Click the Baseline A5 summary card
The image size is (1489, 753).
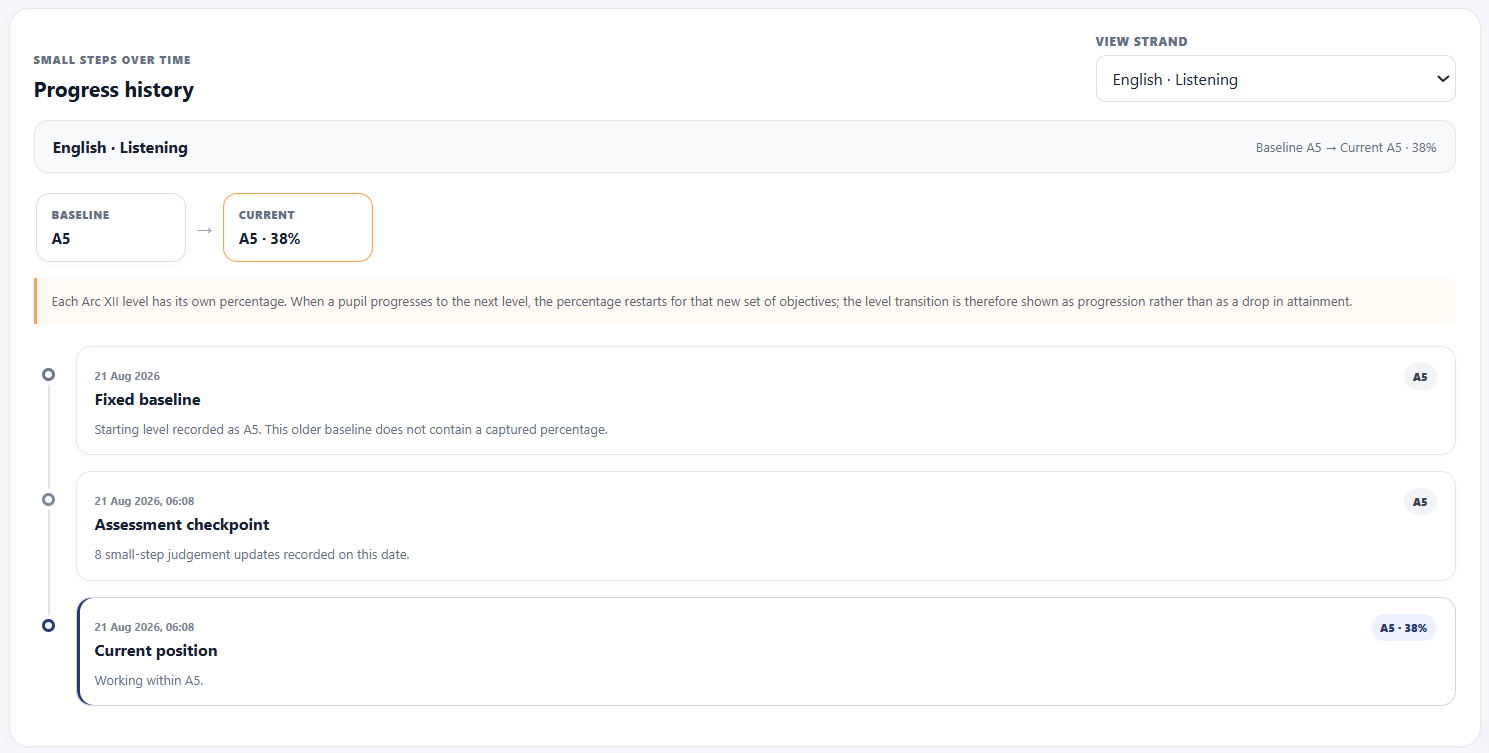(x=111, y=228)
